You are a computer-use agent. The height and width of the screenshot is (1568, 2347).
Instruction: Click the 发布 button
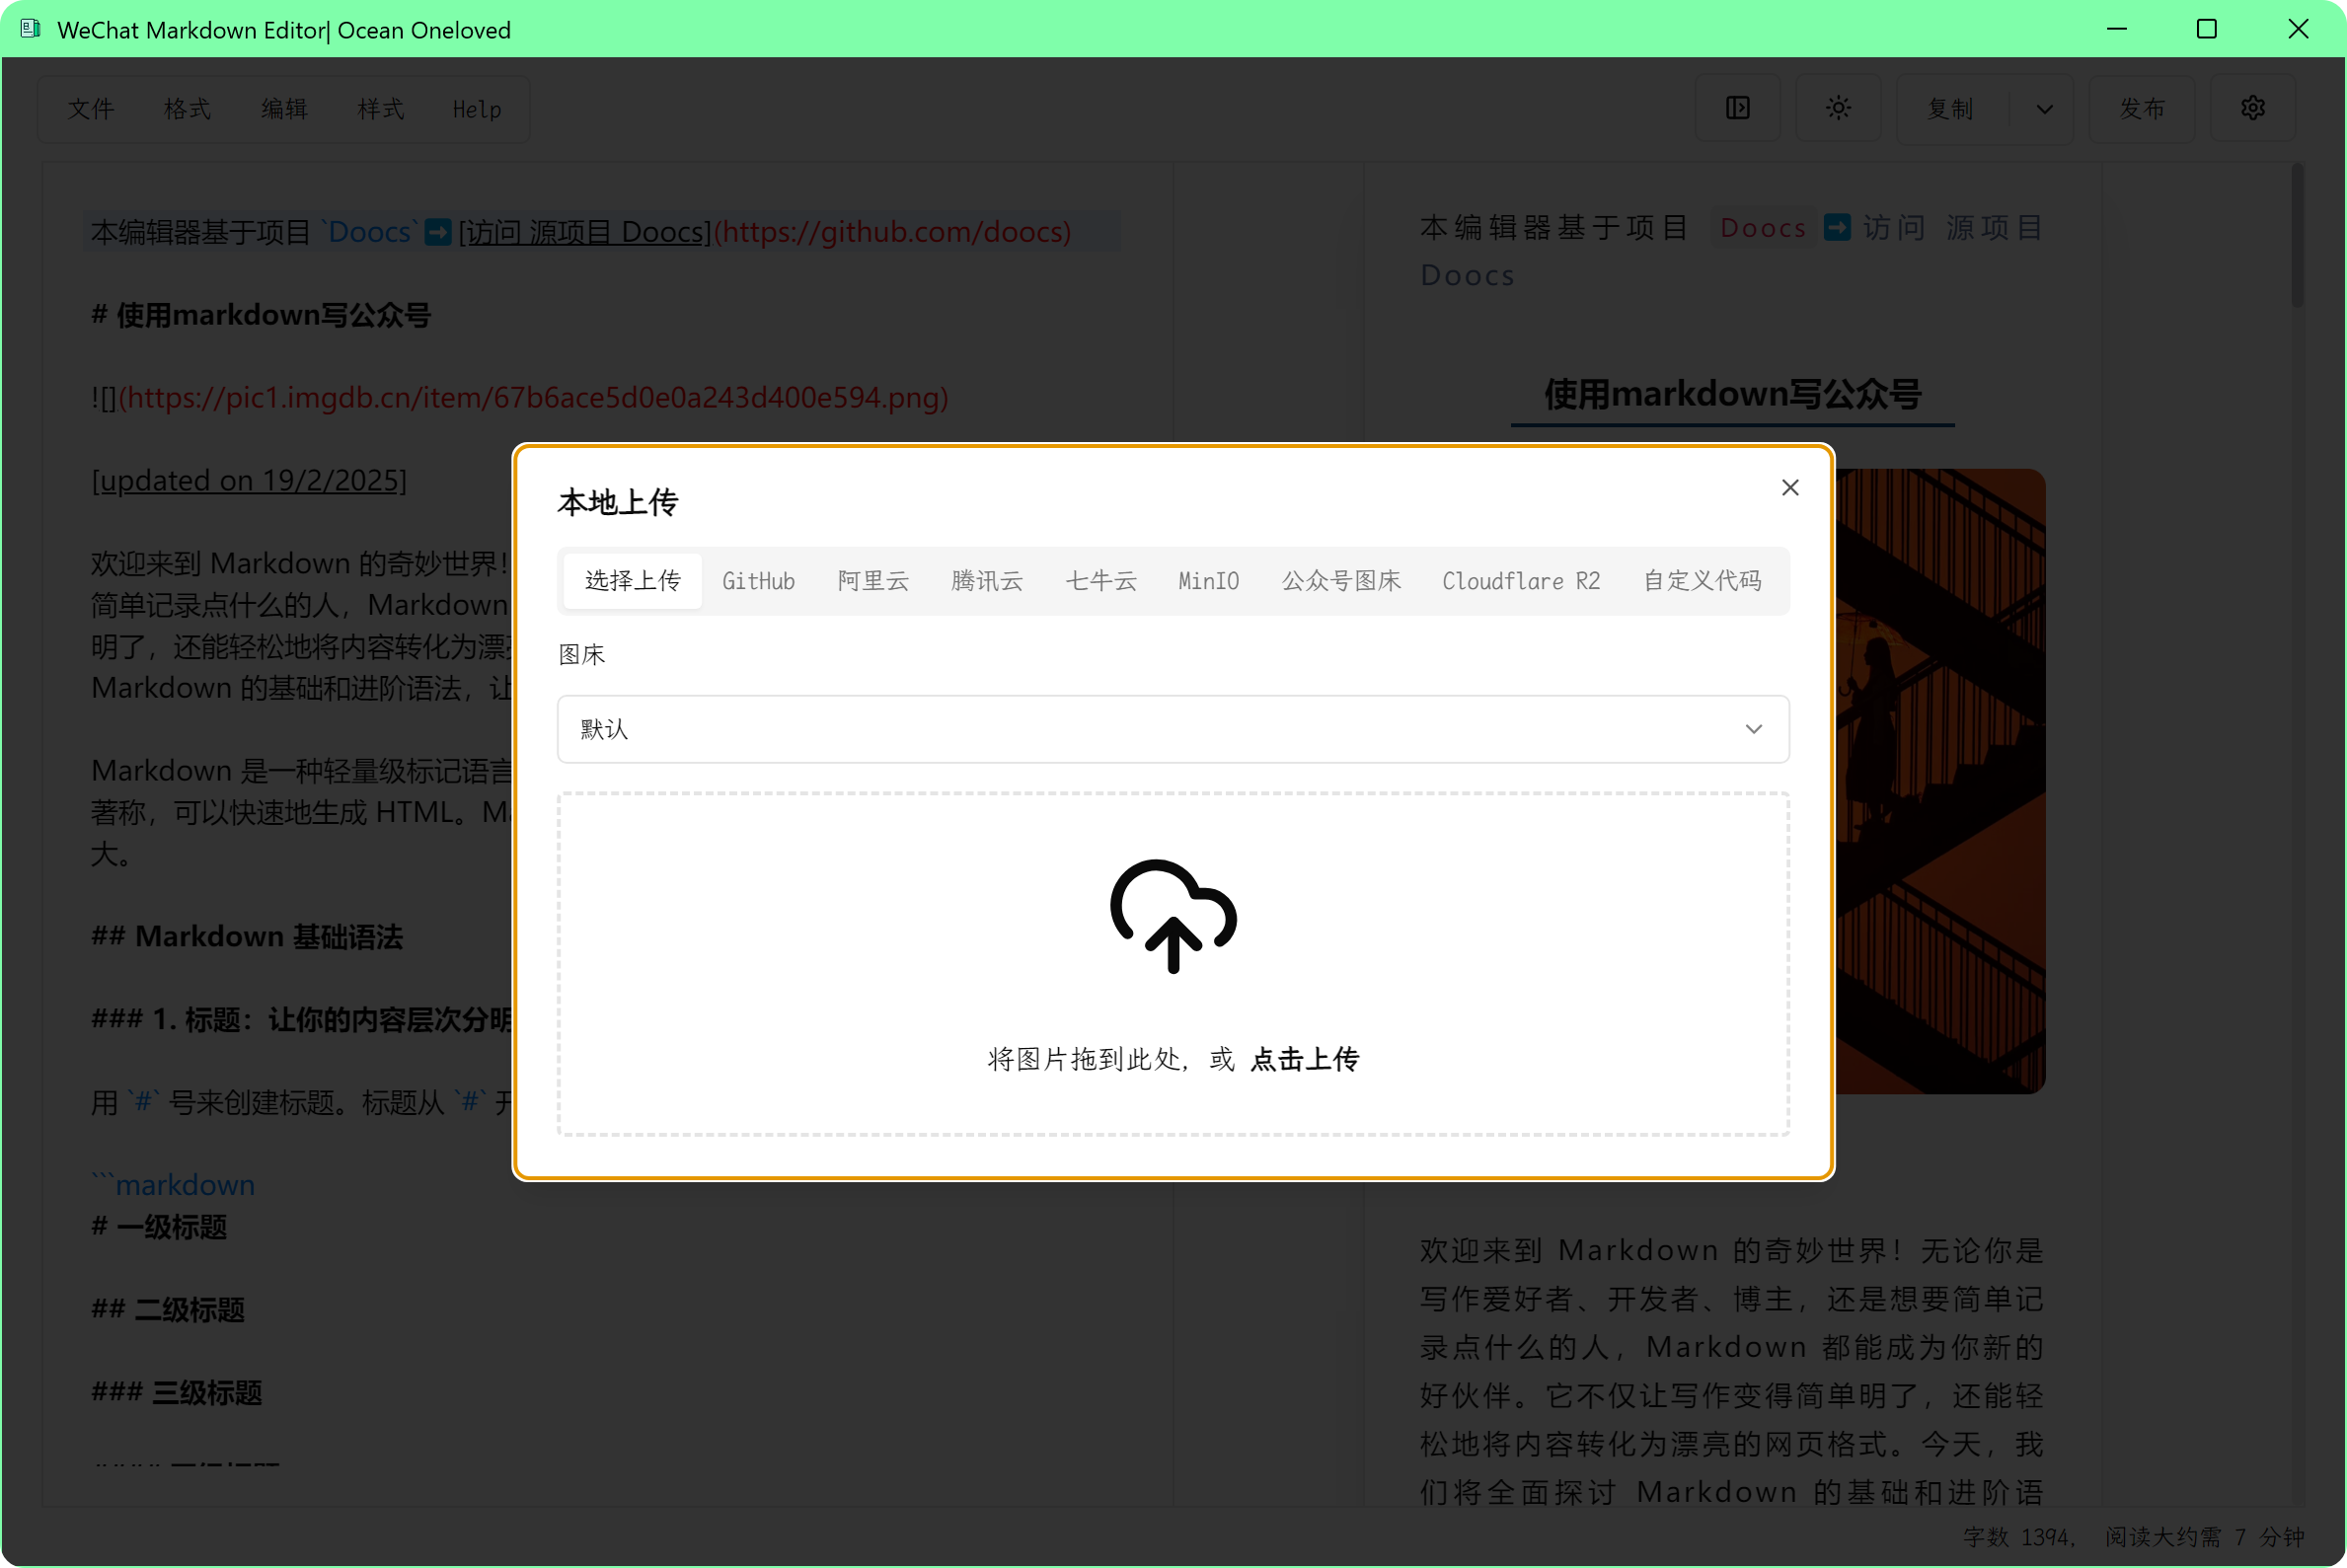click(x=2142, y=108)
